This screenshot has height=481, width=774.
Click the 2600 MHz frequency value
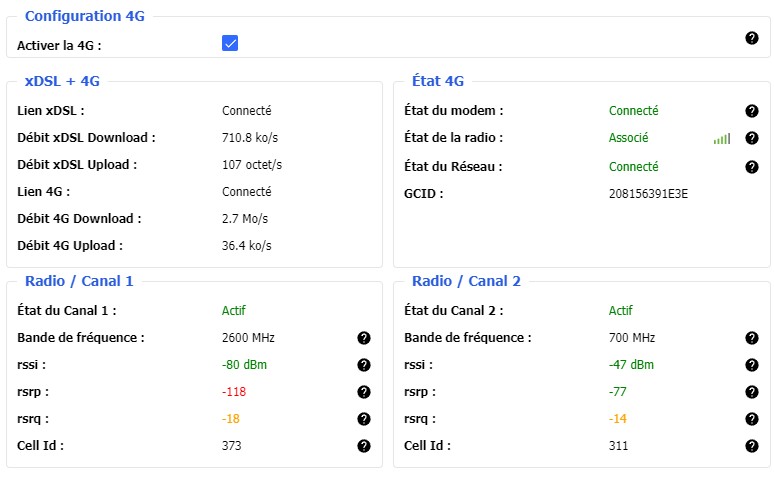coord(248,338)
